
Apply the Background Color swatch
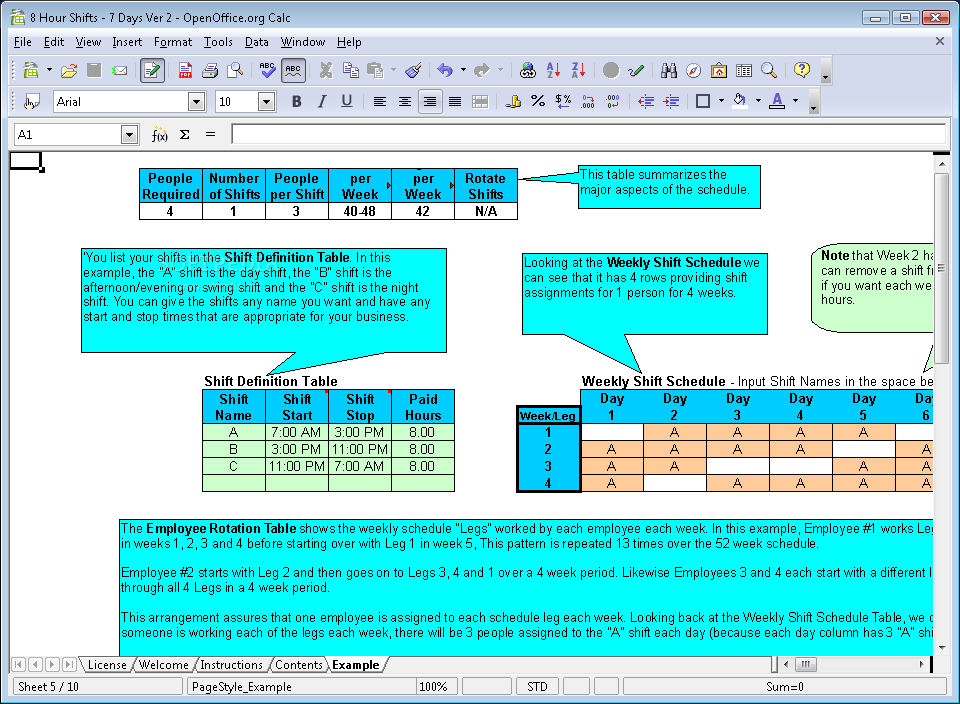point(740,102)
